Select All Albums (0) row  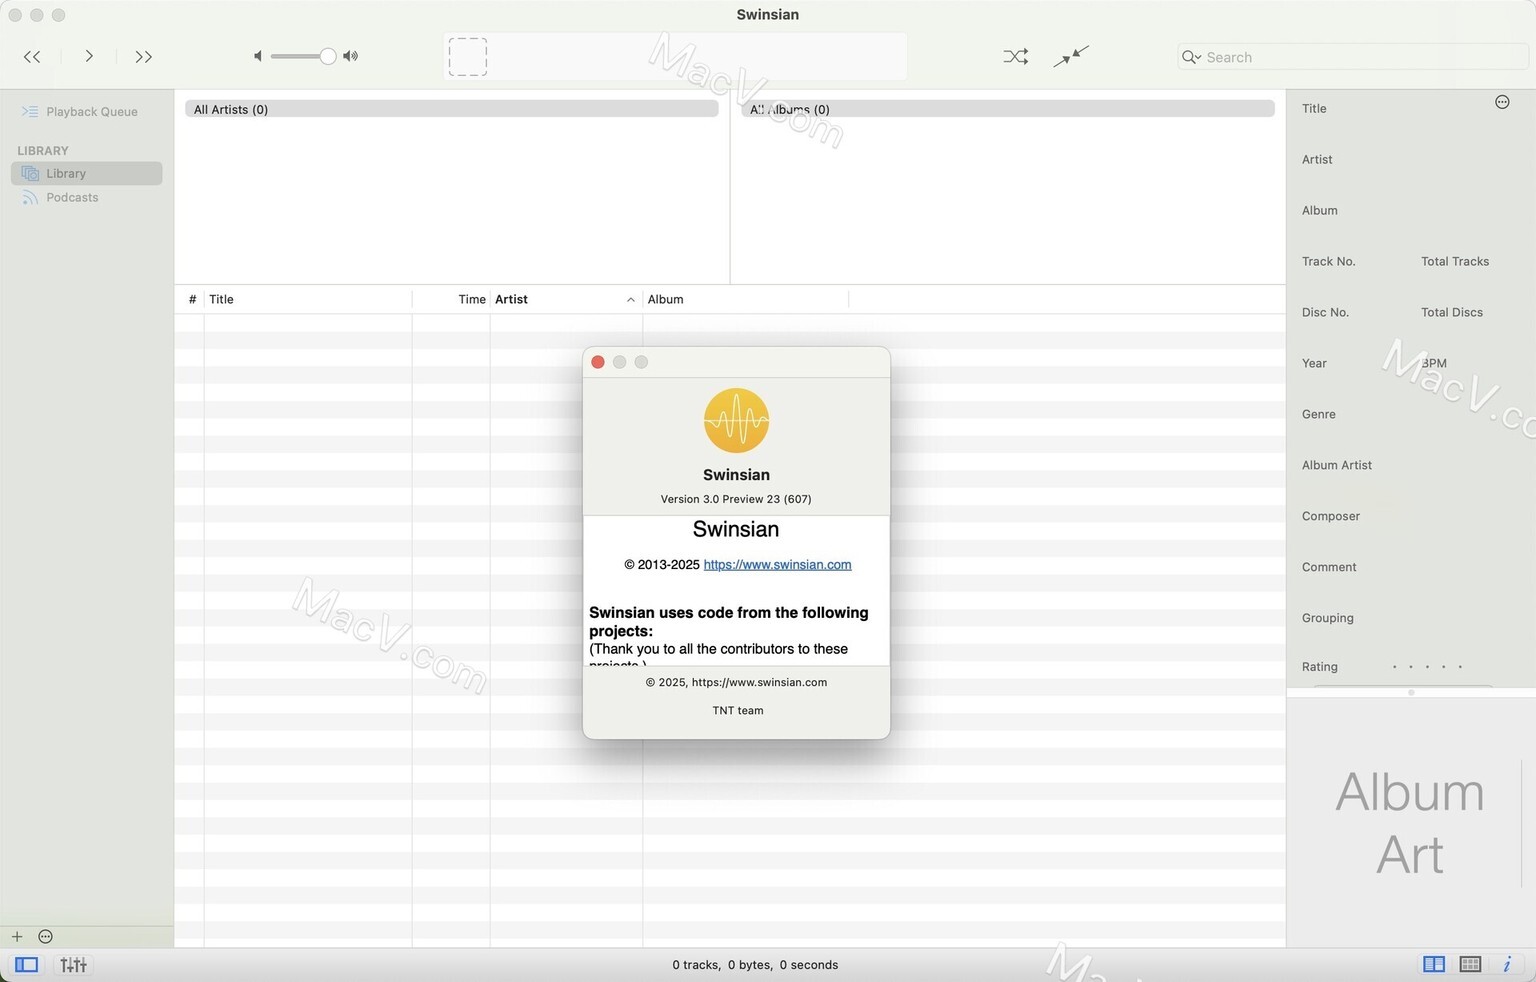tap(1008, 109)
